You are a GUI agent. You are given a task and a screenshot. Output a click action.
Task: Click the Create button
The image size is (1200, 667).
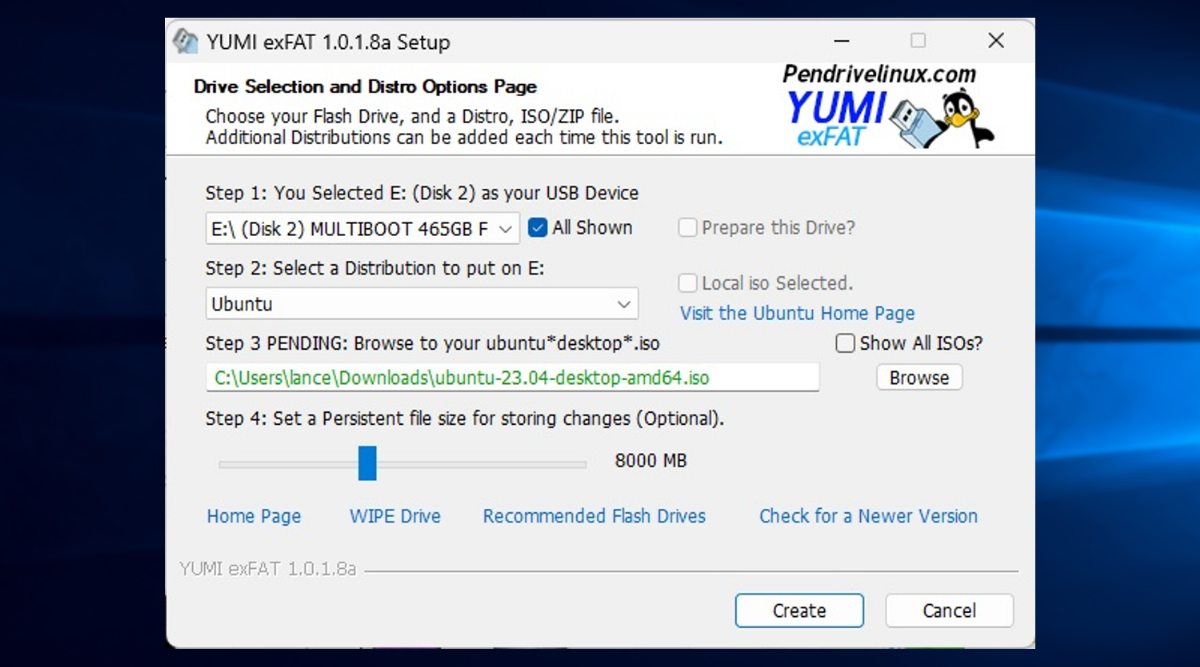(x=799, y=611)
